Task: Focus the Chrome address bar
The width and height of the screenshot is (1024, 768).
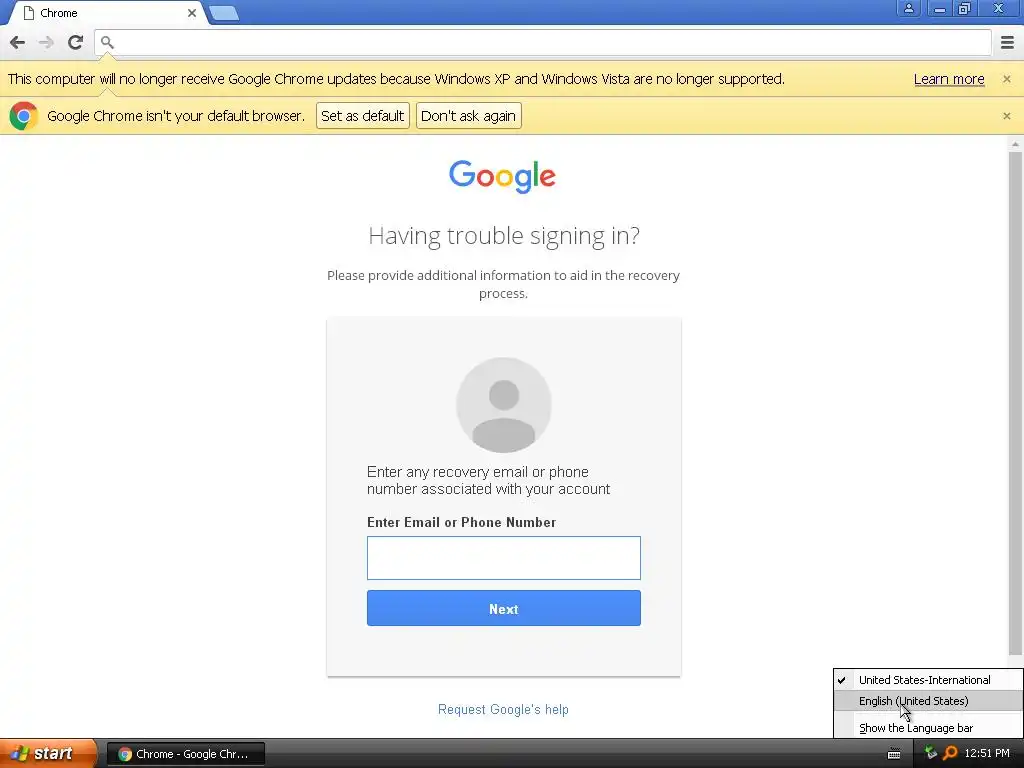Action: click(x=543, y=42)
